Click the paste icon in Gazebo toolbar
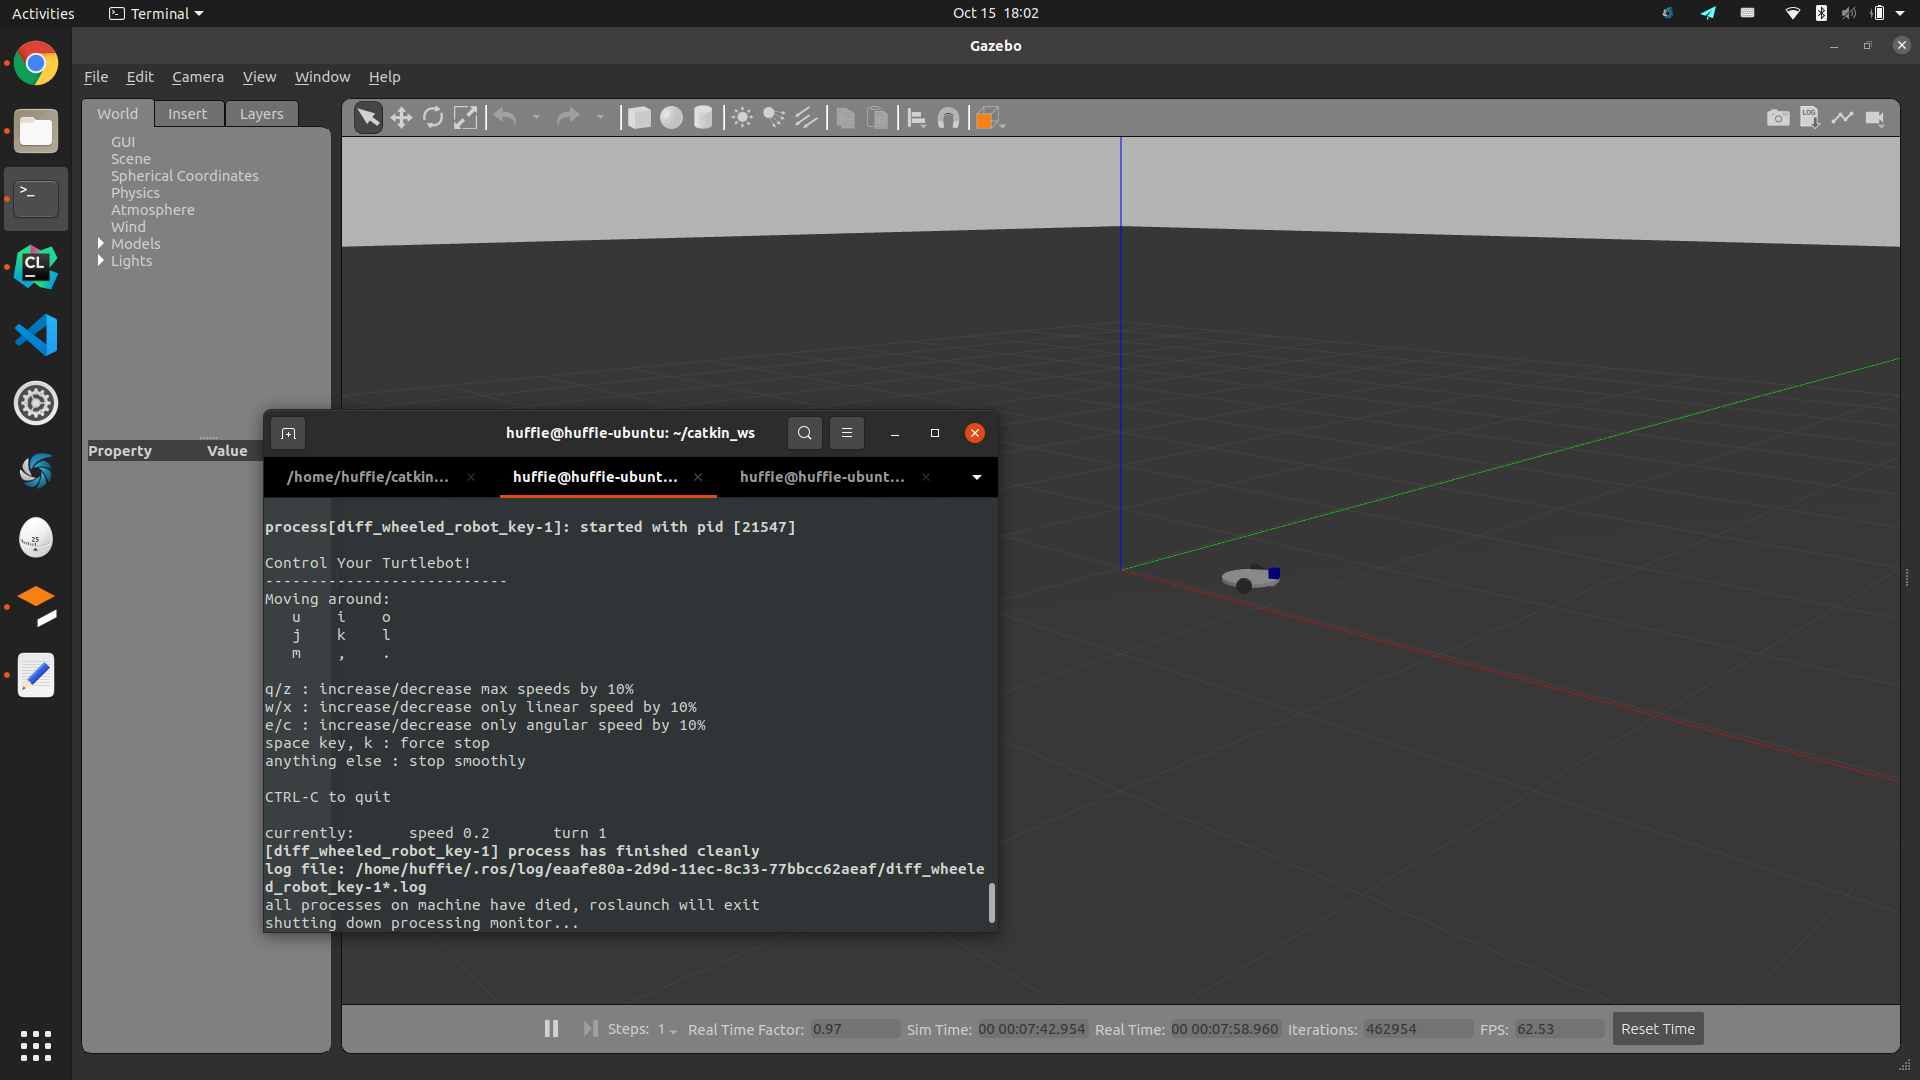 tap(877, 118)
